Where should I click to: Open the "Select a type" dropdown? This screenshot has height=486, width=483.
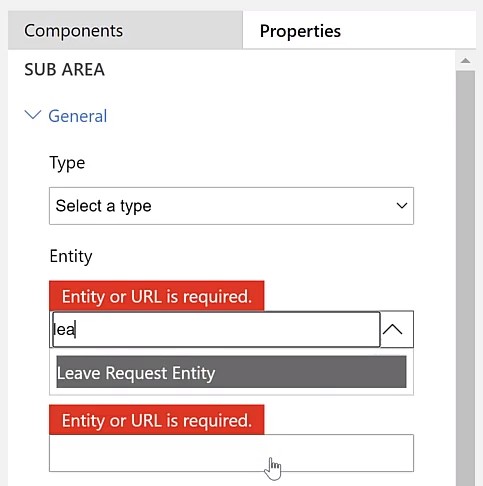click(x=231, y=206)
